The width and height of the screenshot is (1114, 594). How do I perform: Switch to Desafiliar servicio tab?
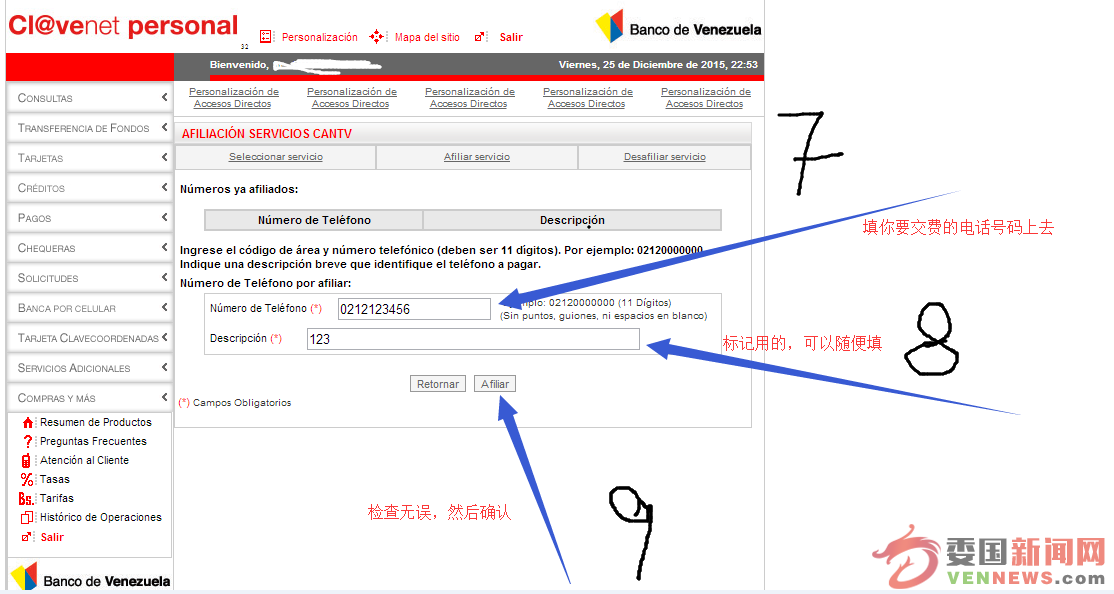(x=665, y=157)
